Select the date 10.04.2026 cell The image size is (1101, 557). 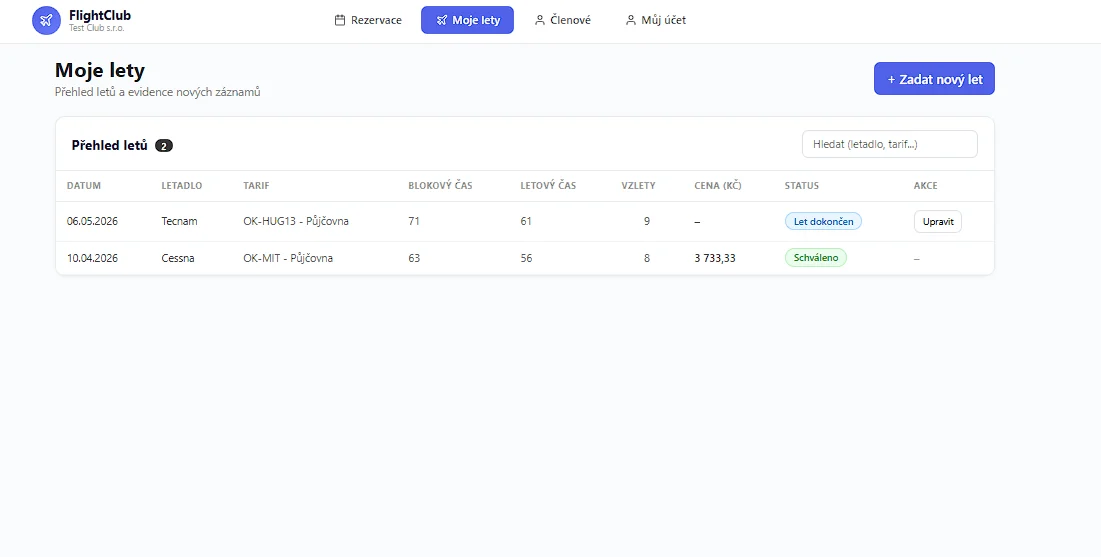pos(92,258)
